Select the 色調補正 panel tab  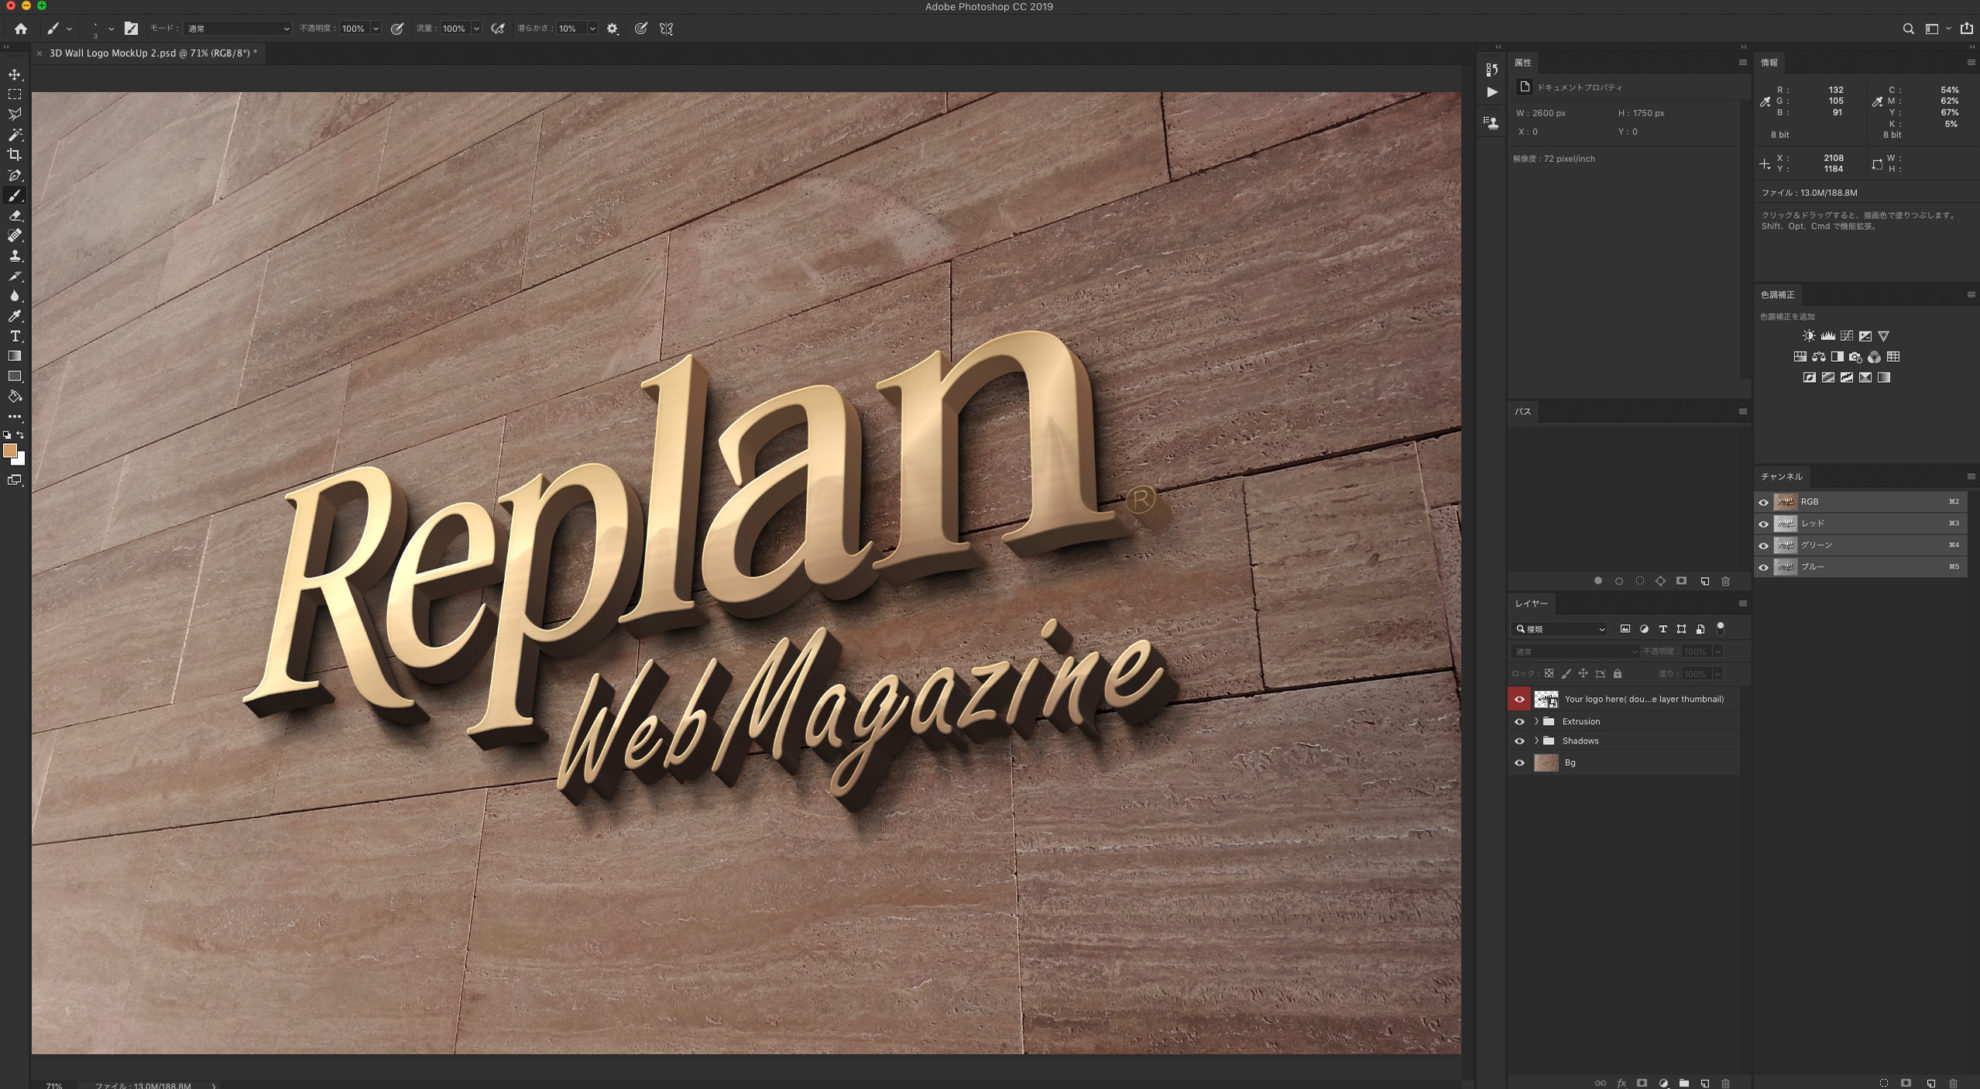coord(1778,295)
